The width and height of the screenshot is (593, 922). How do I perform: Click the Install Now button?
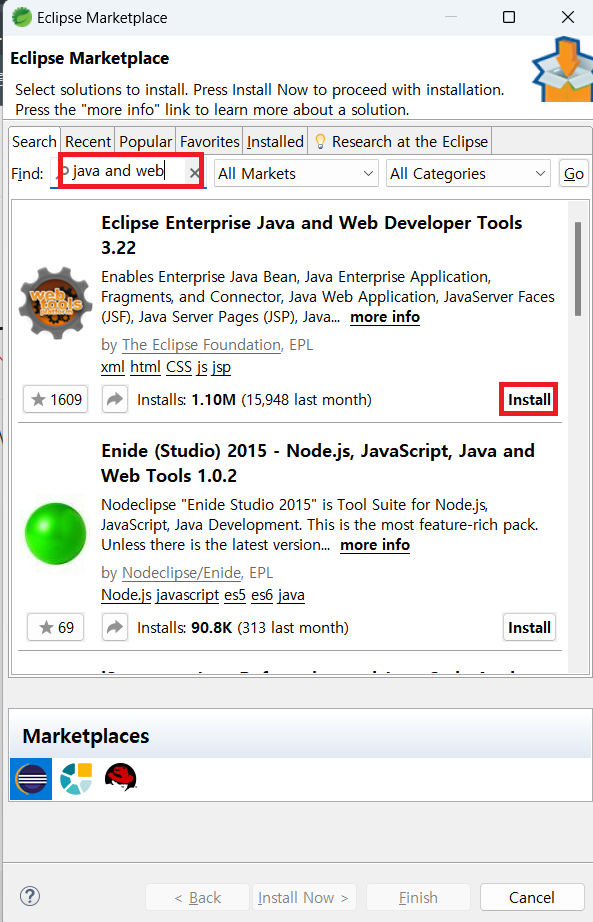pyautogui.click(x=303, y=897)
